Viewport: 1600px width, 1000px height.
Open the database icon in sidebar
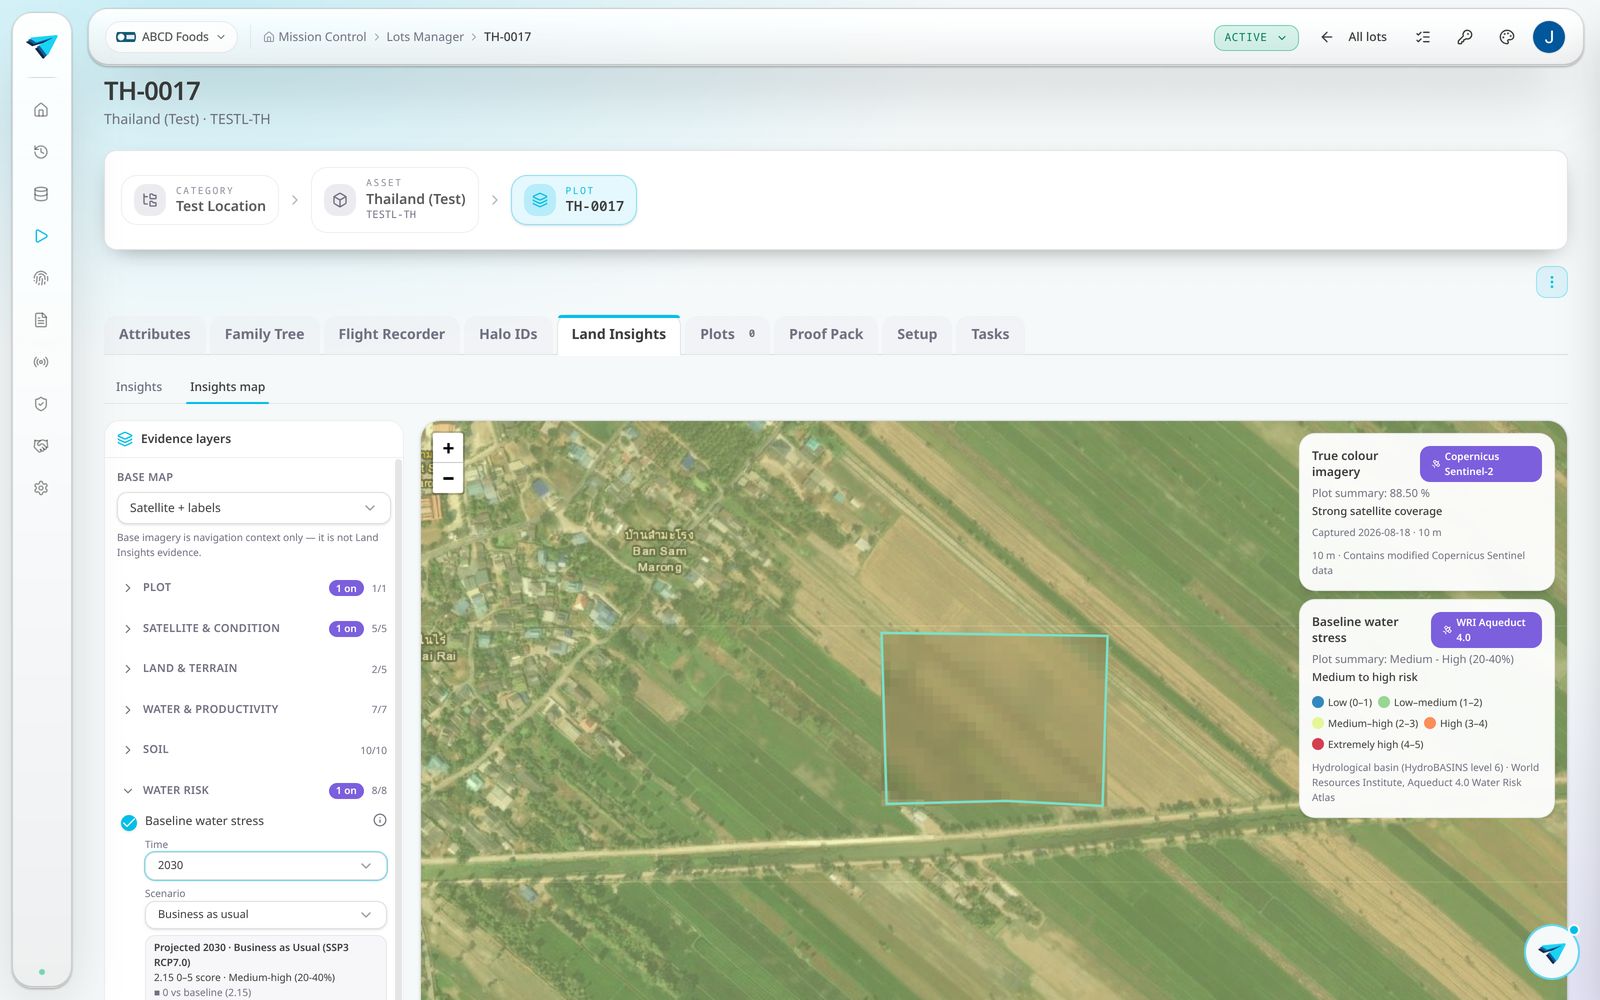point(41,194)
